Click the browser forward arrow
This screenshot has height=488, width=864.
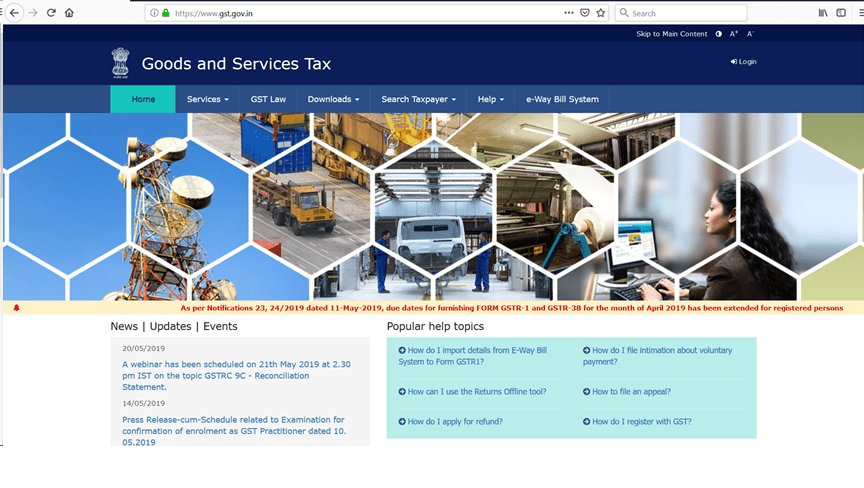point(33,13)
